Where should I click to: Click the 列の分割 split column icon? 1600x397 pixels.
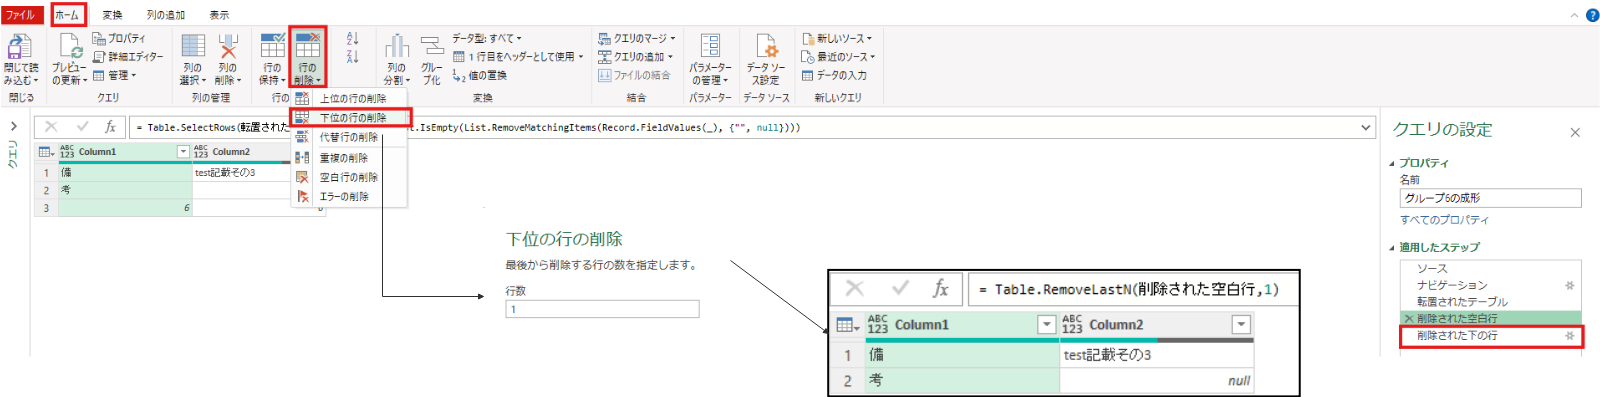coord(397,46)
